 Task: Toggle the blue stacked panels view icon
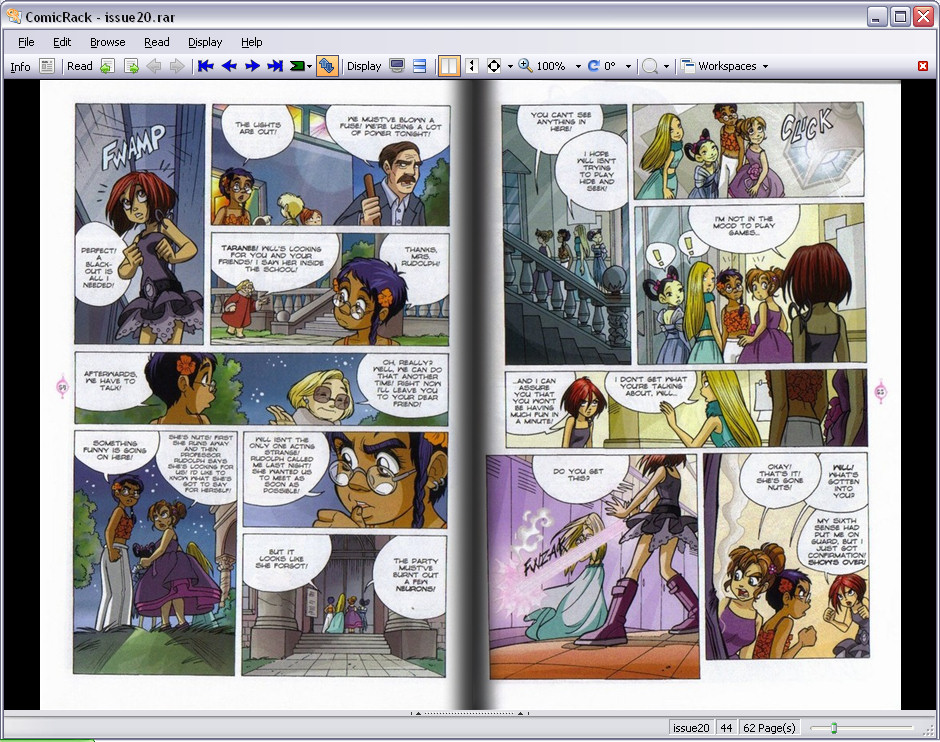pyautogui.click(x=420, y=66)
